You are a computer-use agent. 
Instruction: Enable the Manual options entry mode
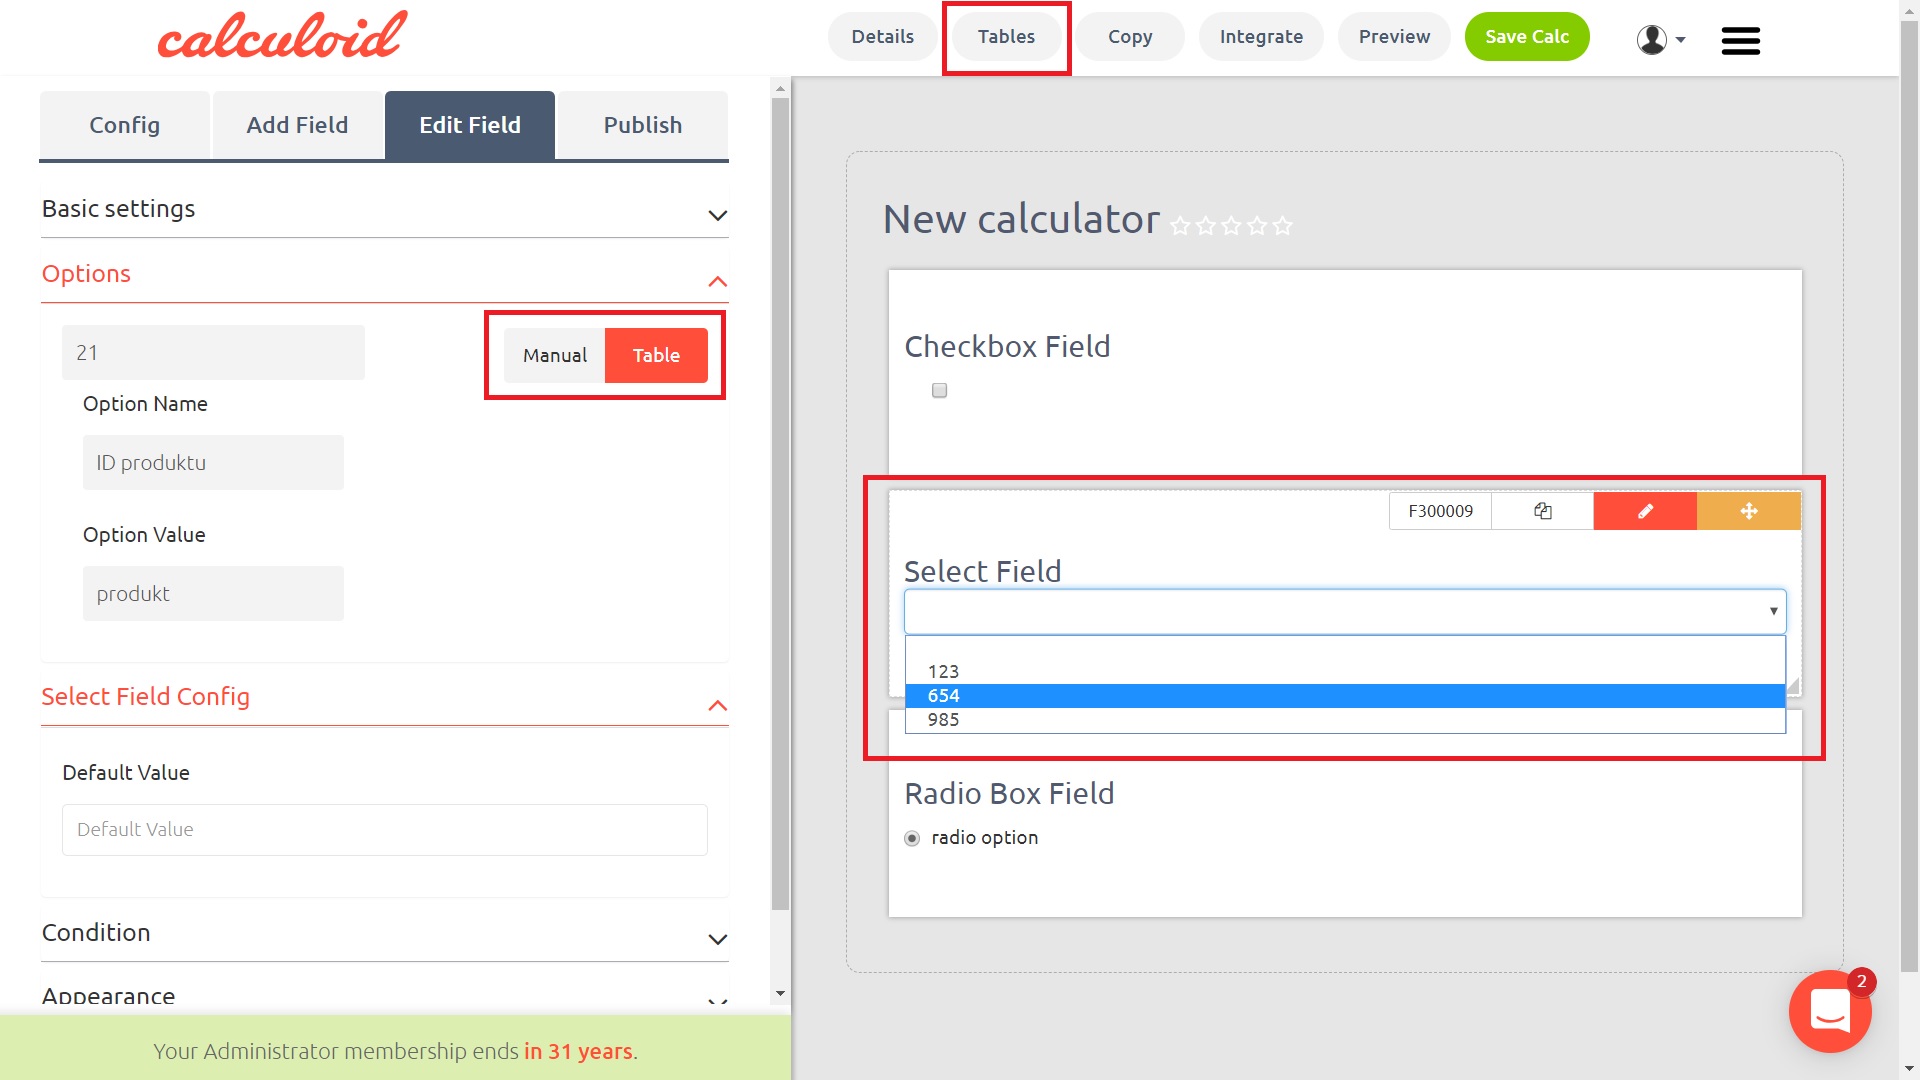(554, 355)
